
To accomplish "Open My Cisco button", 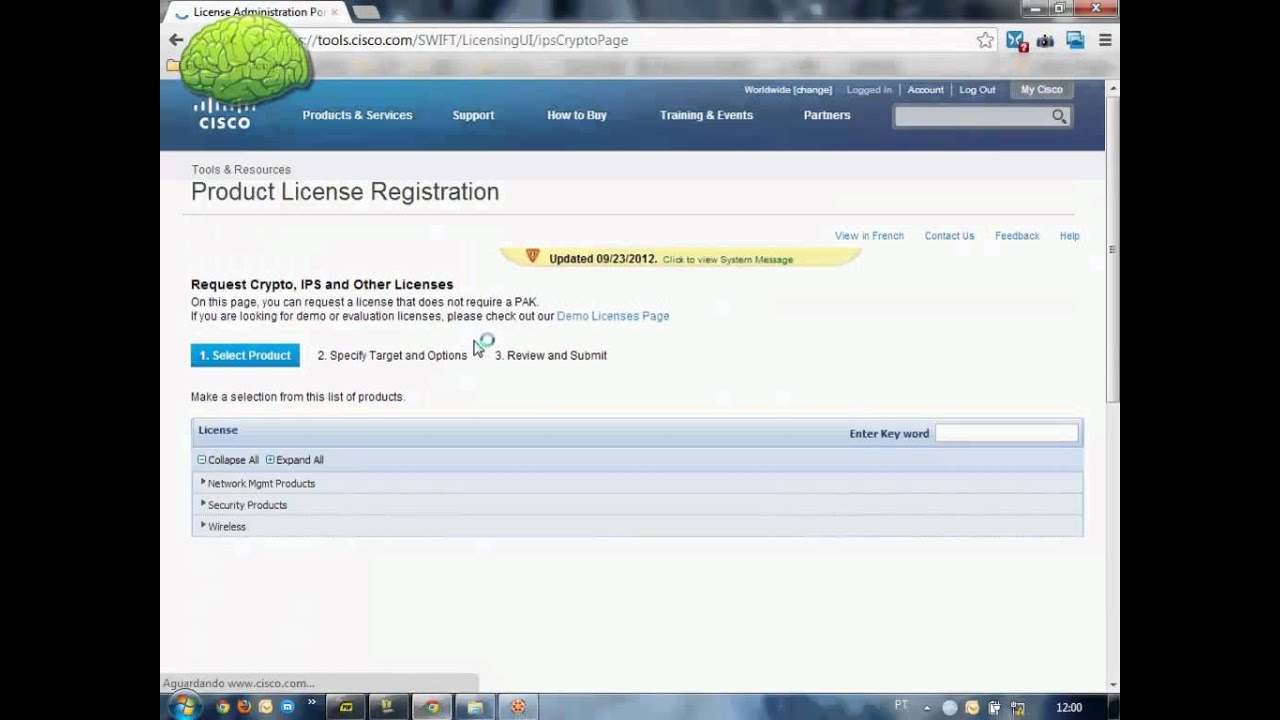I will tap(1041, 90).
